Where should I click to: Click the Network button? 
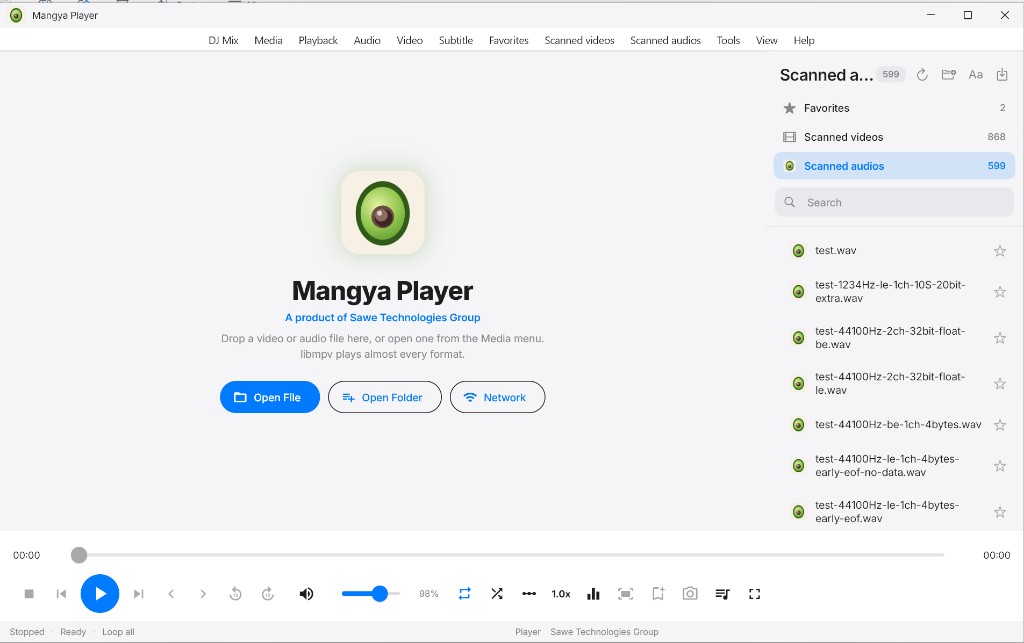point(498,397)
